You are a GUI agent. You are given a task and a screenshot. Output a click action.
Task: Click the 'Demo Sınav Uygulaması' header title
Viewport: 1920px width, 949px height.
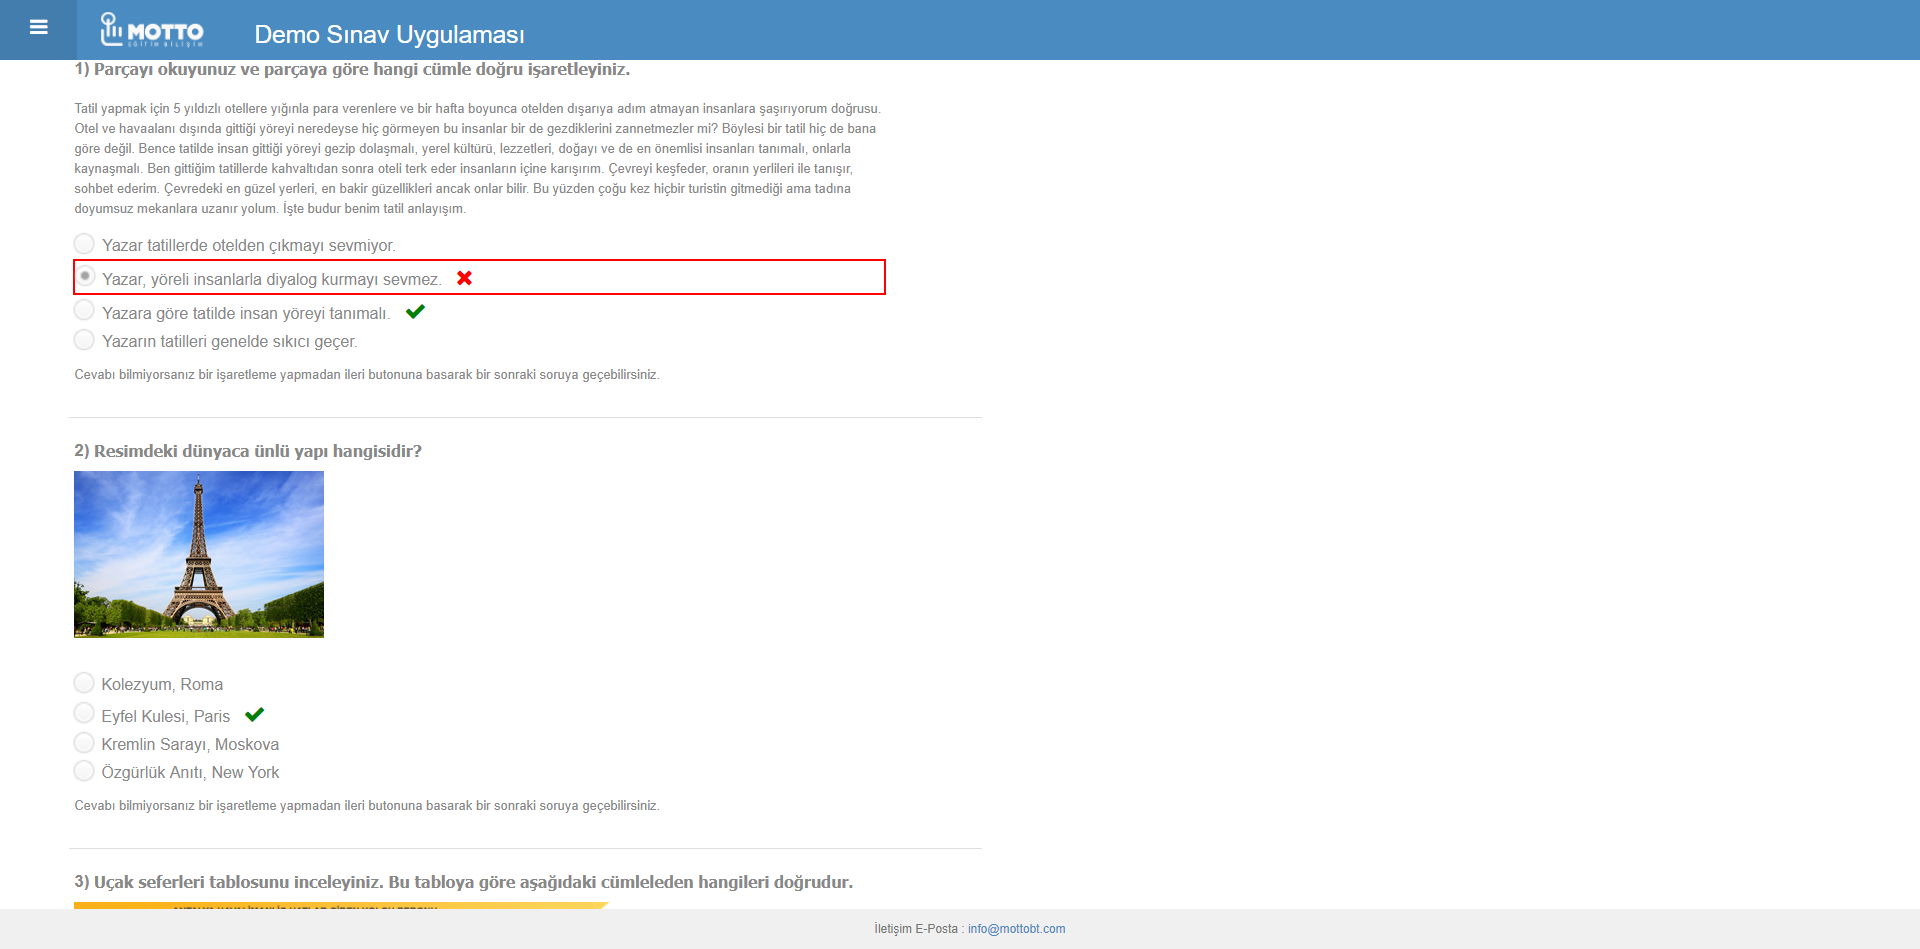click(389, 34)
